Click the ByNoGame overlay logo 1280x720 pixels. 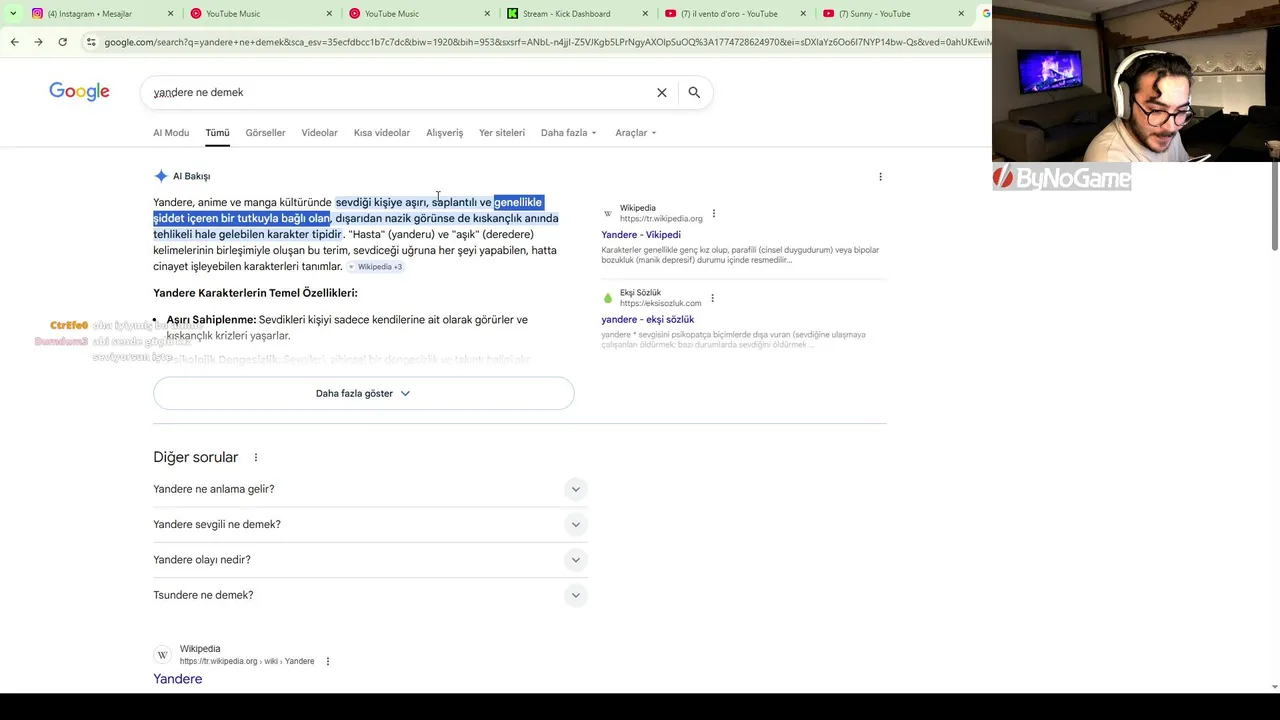(x=1062, y=178)
